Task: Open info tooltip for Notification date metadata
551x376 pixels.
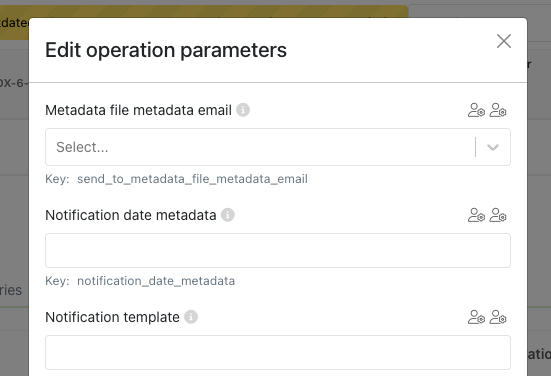Action: (x=228, y=215)
